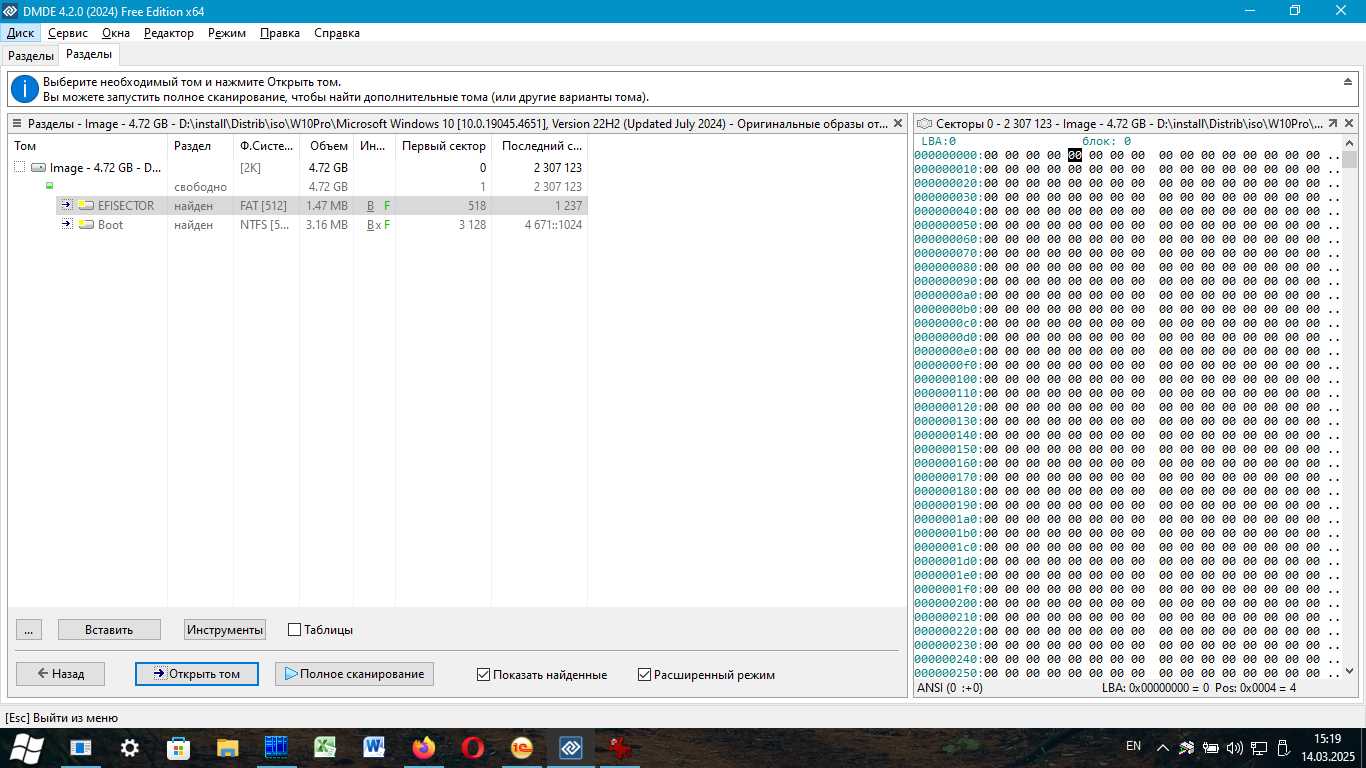Expand the EFISECTOR volume arrow
Image resolution: width=1366 pixels, height=768 pixels.
67,206
